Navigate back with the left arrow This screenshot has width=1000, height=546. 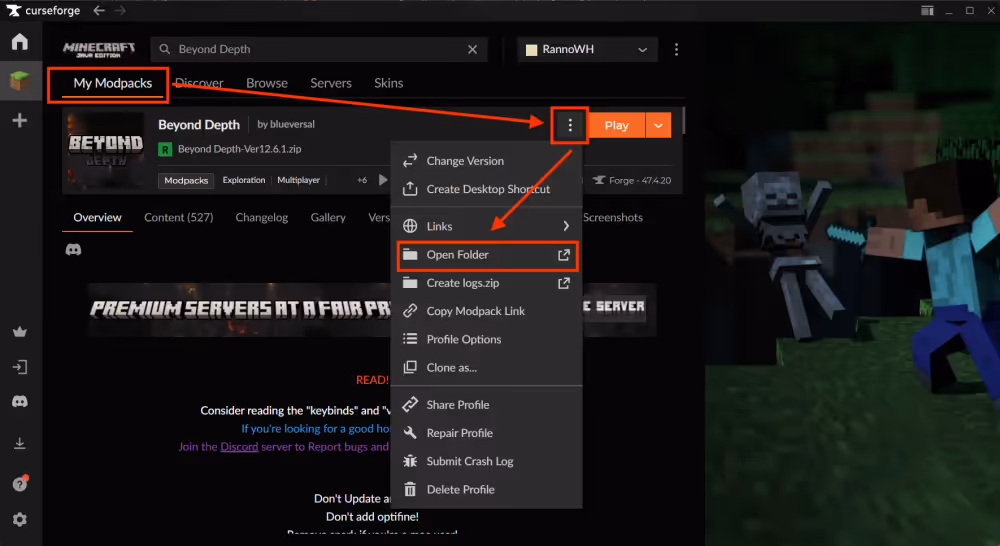[99, 10]
